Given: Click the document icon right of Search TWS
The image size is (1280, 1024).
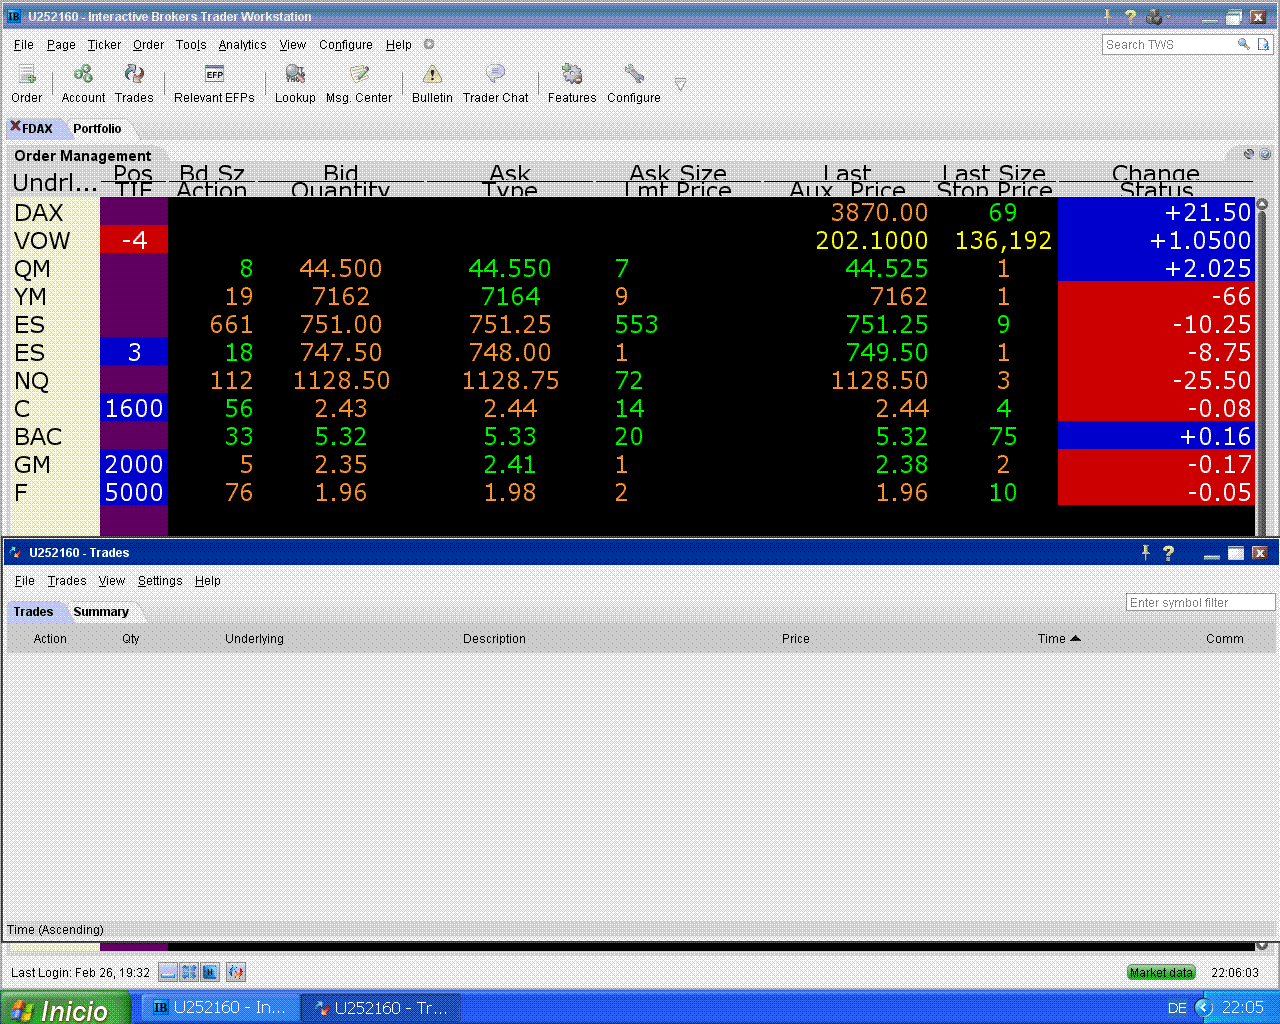Looking at the screenshot, I should click(1264, 44).
